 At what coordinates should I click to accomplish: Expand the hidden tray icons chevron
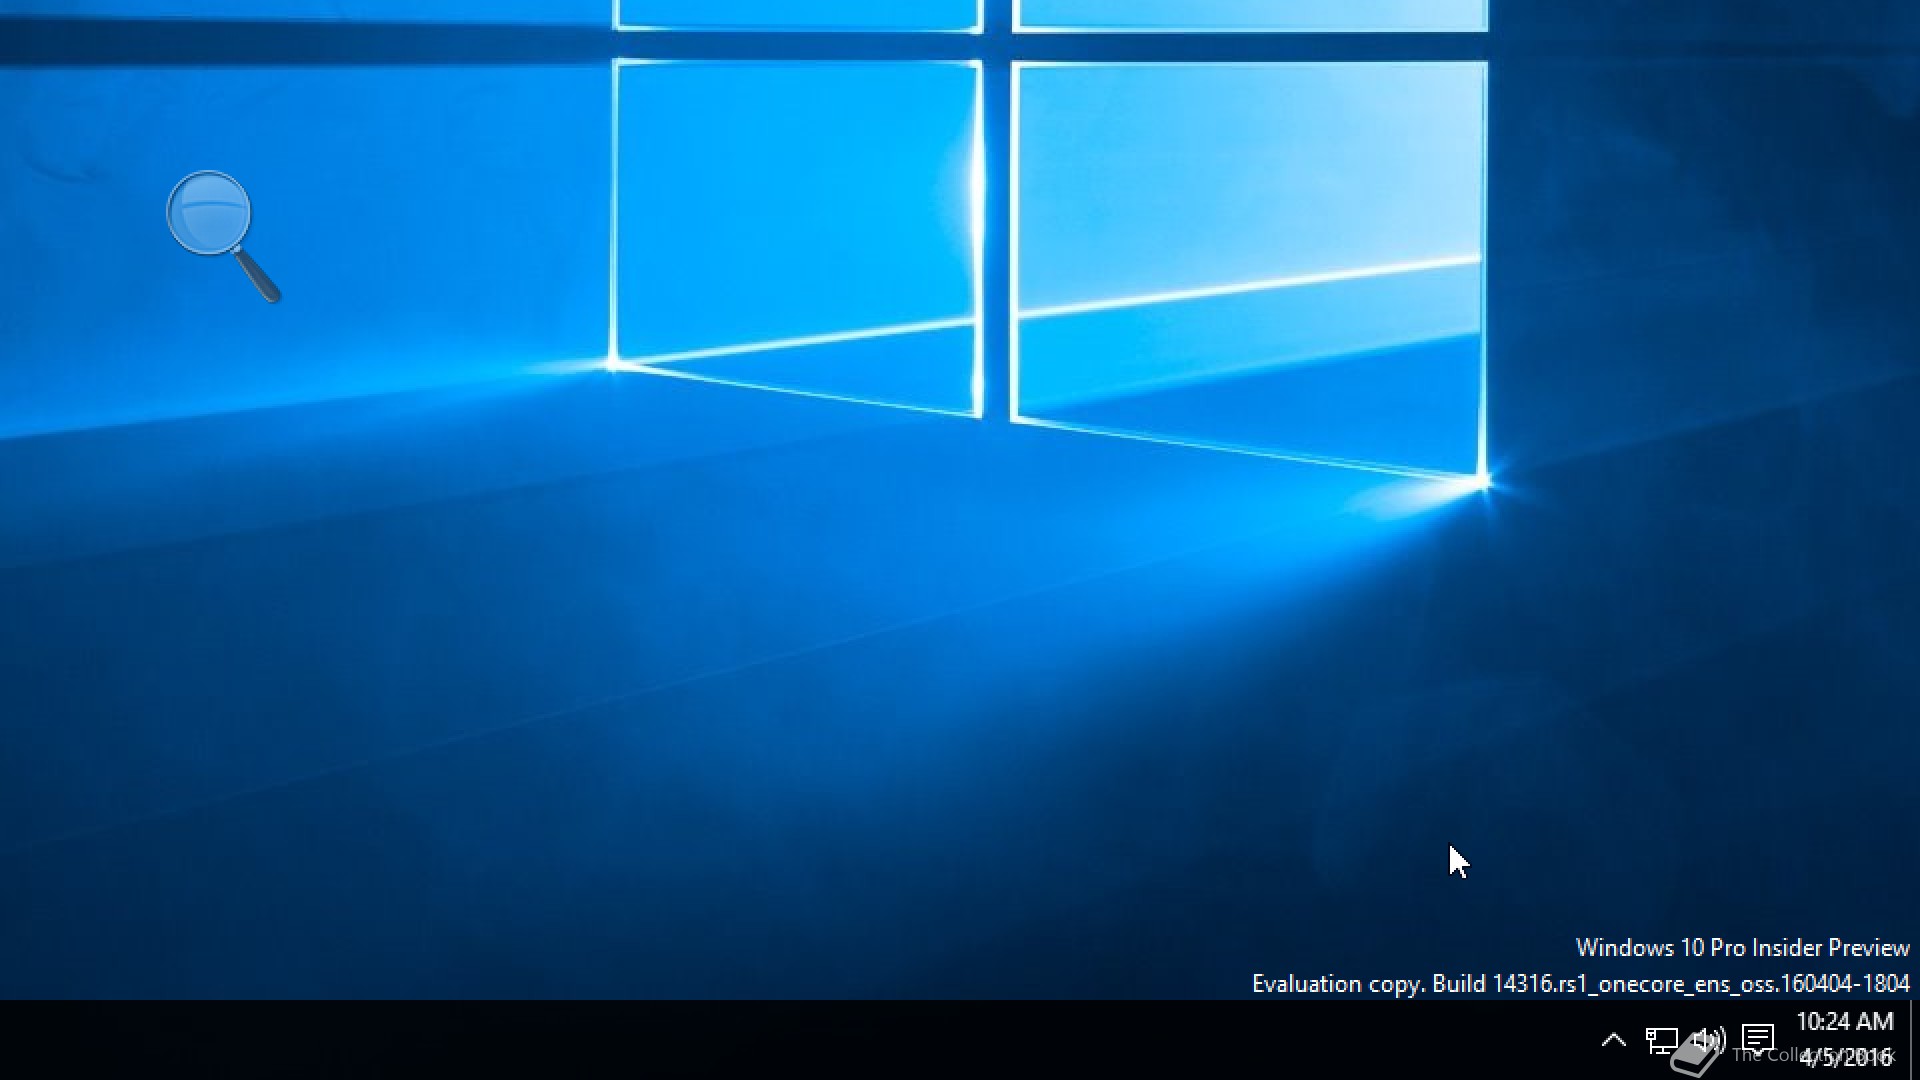click(x=1613, y=1040)
